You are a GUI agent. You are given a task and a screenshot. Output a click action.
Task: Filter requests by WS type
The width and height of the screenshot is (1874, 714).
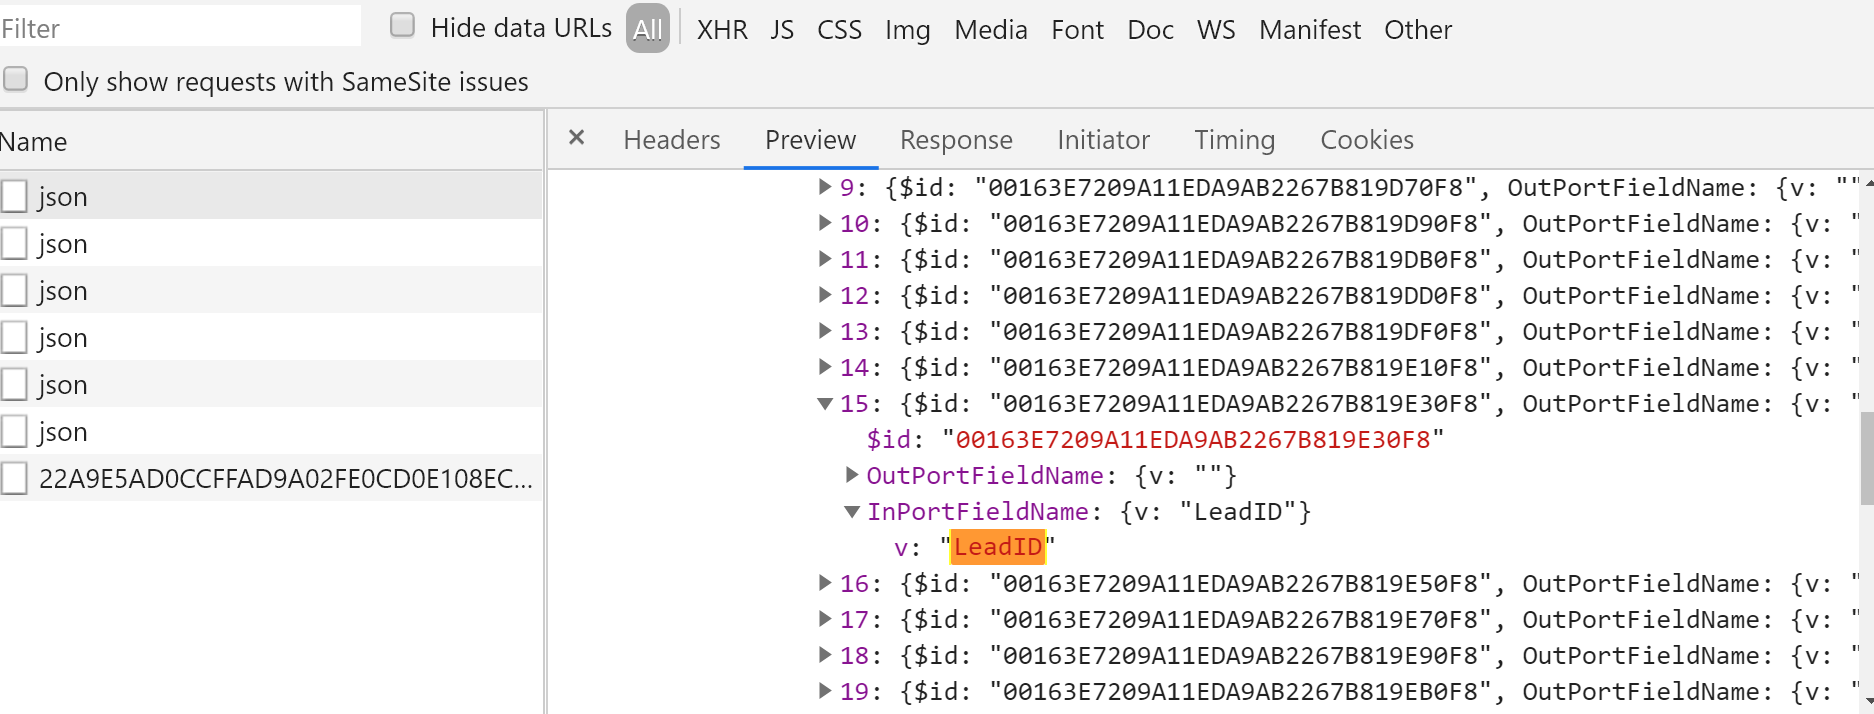click(1216, 30)
